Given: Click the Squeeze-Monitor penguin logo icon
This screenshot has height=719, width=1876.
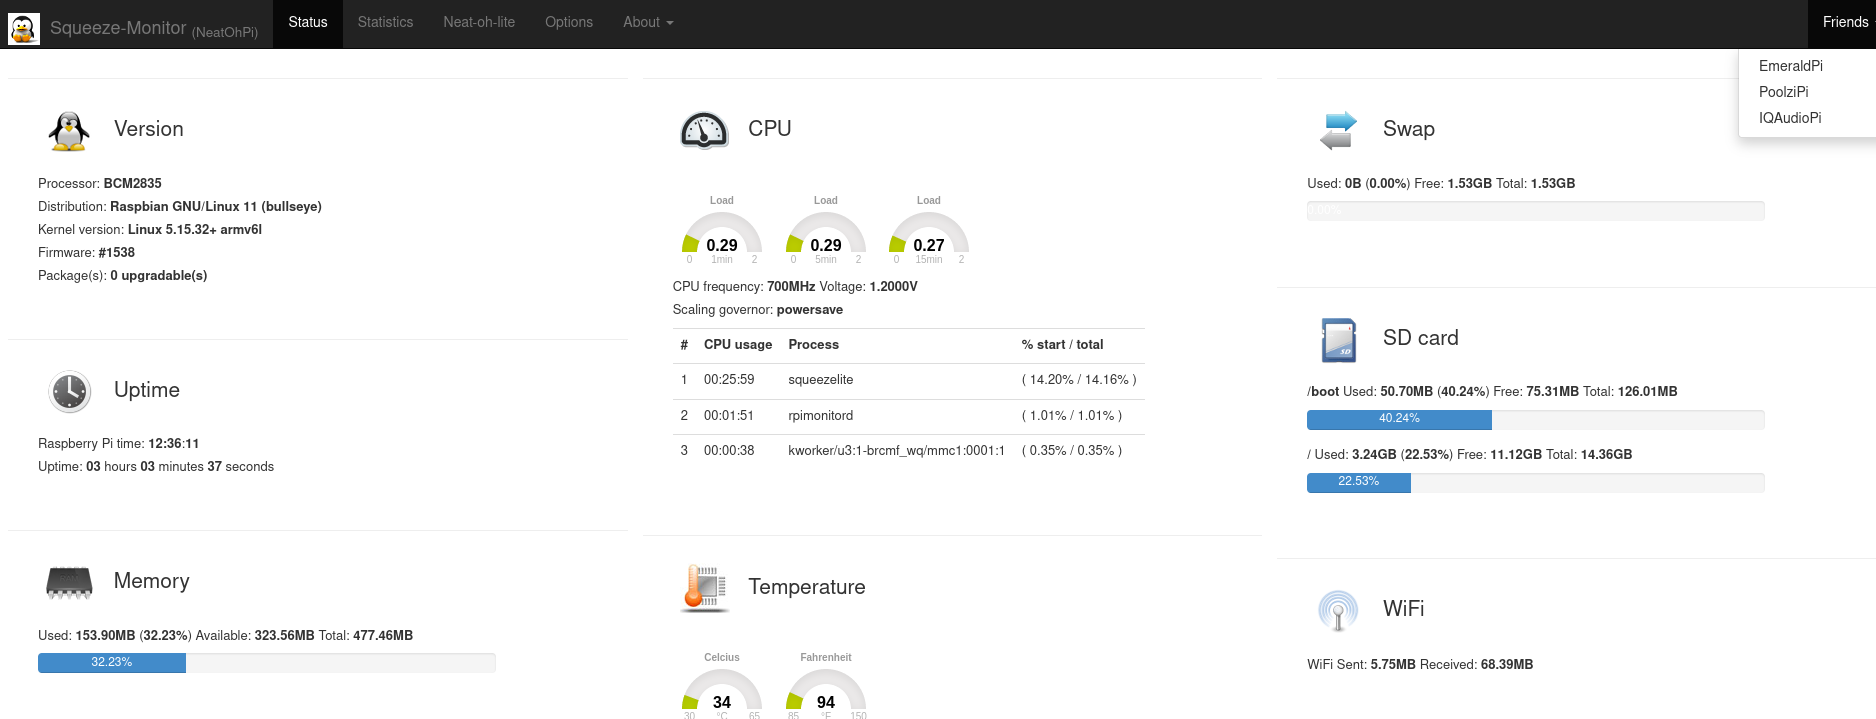Looking at the screenshot, I should pyautogui.click(x=24, y=28).
